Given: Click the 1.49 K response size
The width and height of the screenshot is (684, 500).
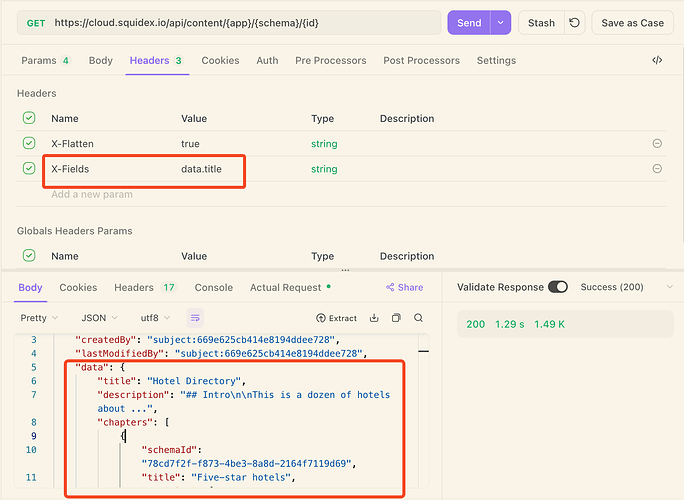Looking at the screenshot, I should (549, 324).
